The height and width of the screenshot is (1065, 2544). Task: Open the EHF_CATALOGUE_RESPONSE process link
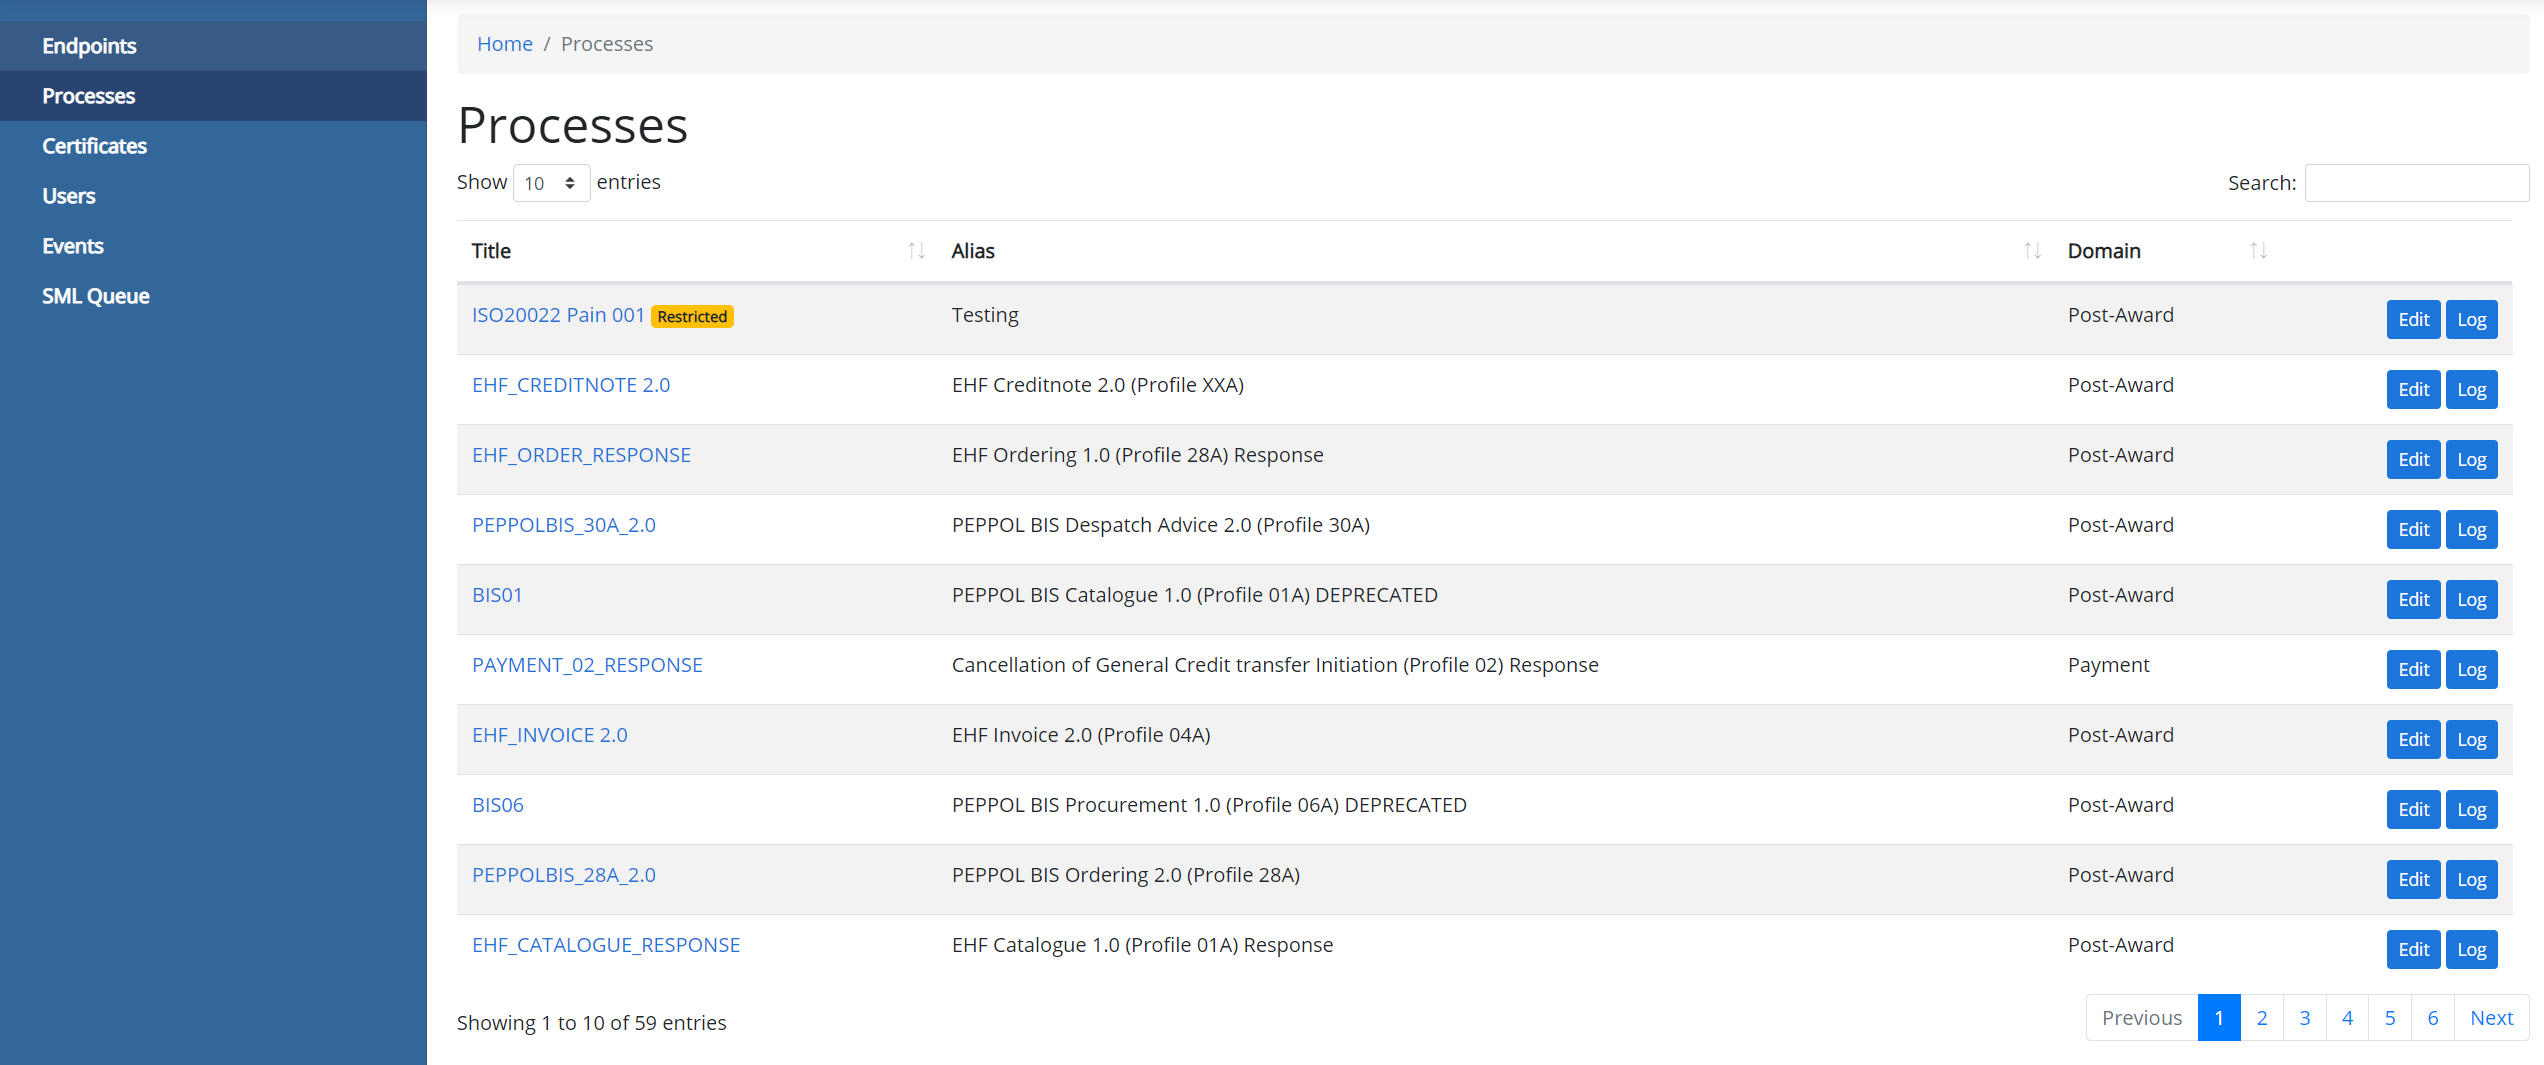(606, 945)
